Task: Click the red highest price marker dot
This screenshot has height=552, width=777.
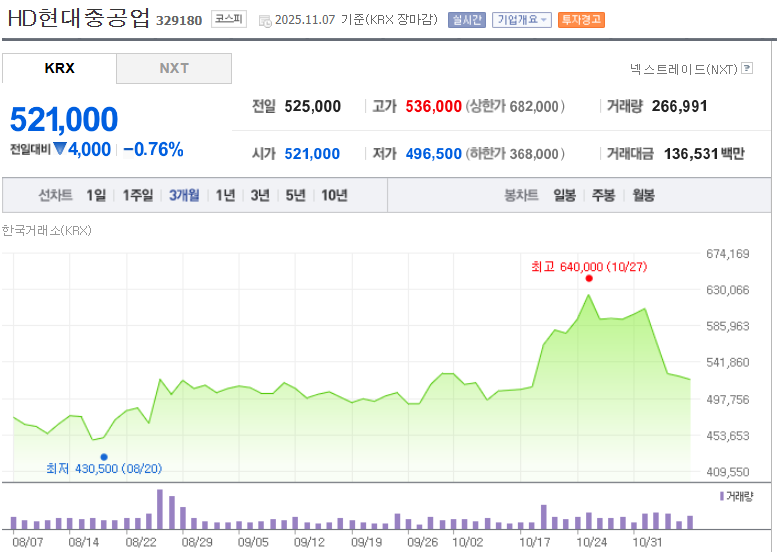Action: (589, 278)
